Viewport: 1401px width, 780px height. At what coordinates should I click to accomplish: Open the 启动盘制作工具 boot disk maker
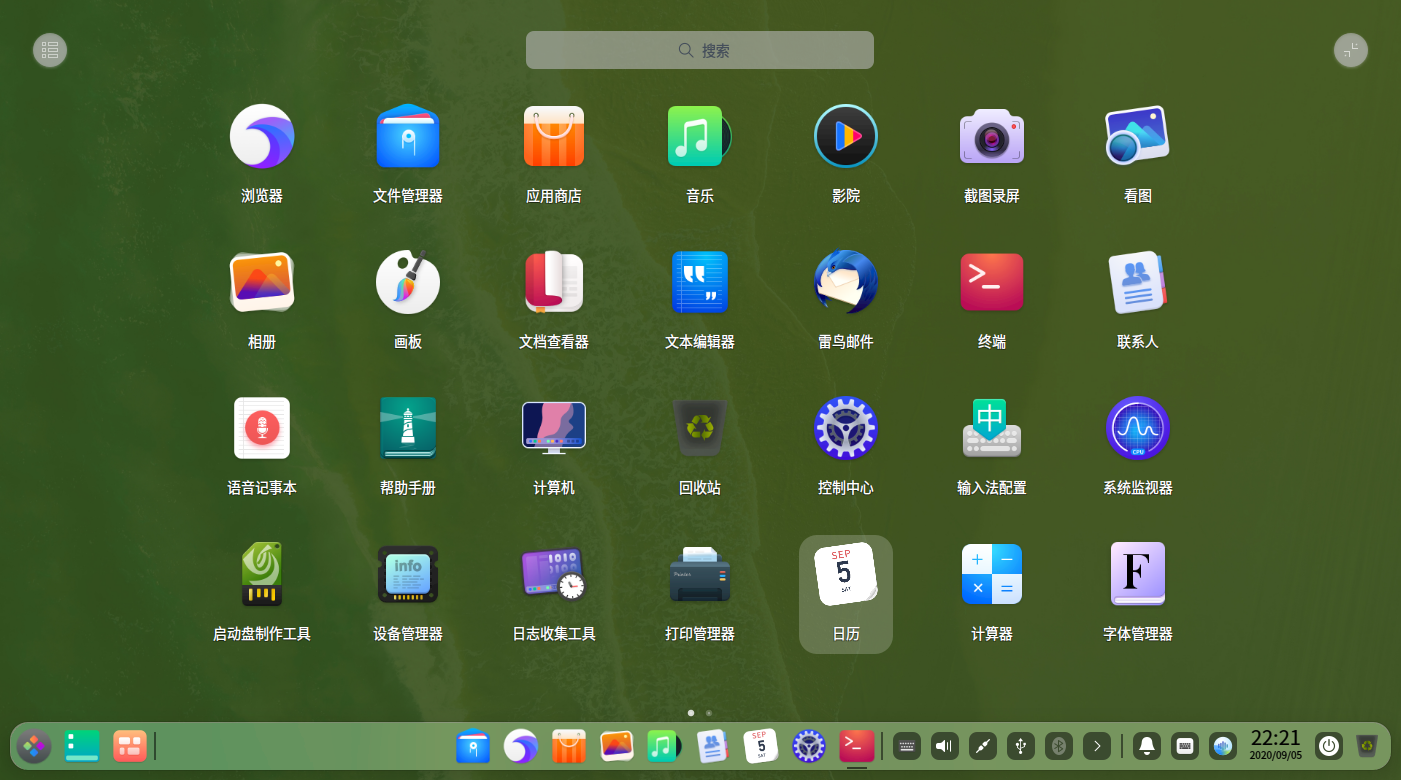tap(262, 575)
